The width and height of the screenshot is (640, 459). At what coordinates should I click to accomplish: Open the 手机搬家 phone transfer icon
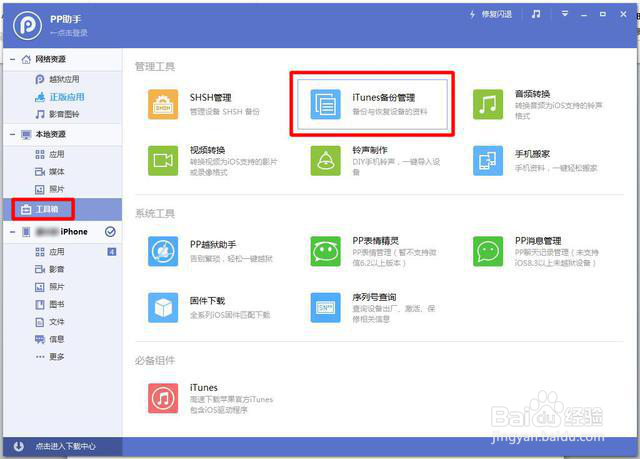pos(488,161)
